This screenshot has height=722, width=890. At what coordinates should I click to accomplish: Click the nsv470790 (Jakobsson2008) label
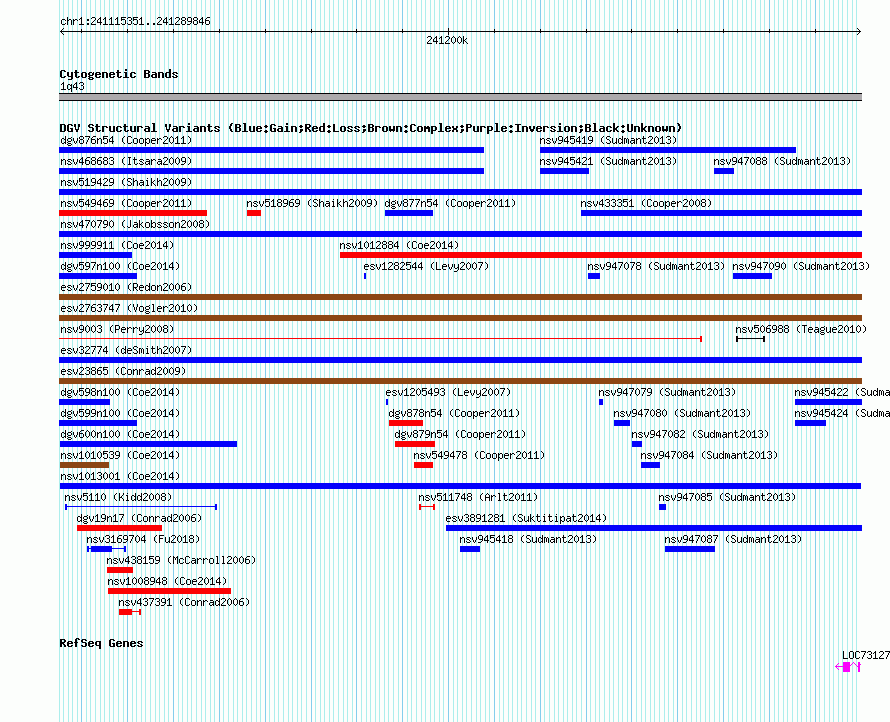click(x=135, y=224)
